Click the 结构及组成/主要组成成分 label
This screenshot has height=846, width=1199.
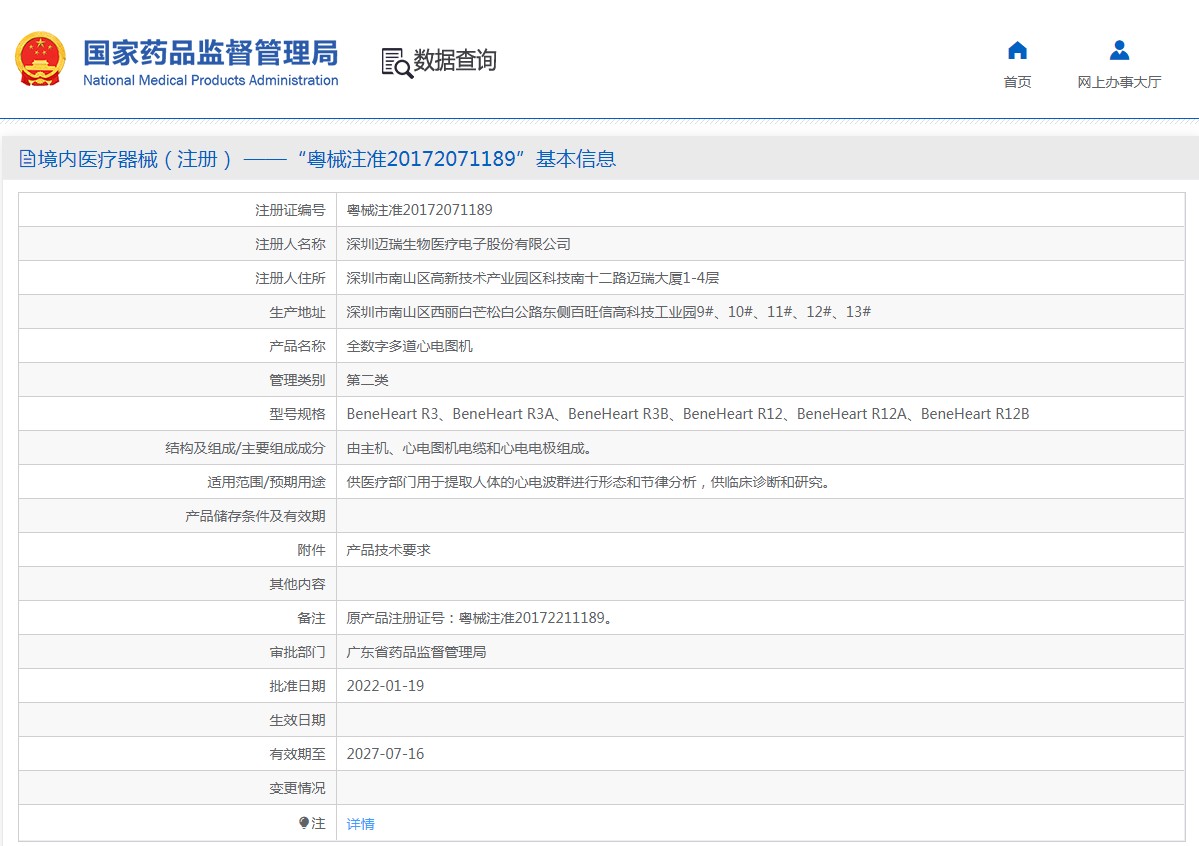coord(245,448)
